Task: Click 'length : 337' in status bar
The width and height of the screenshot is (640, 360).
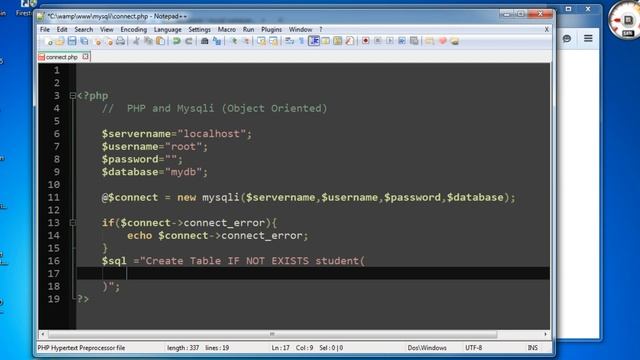Action: (x=183, y=348)
